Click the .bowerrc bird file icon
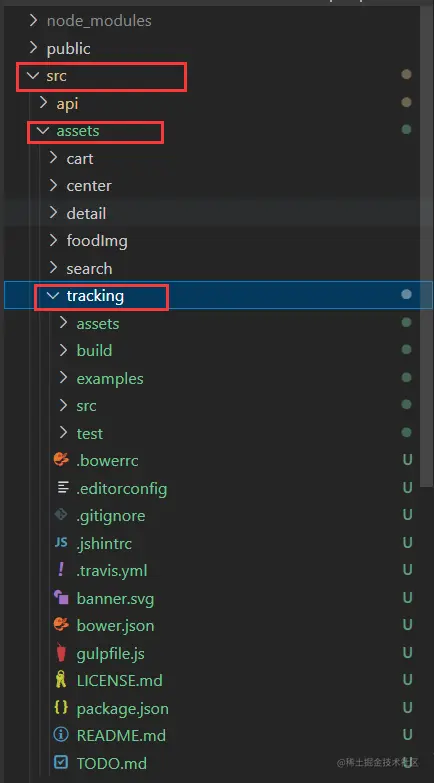 (x=61, y=459)
